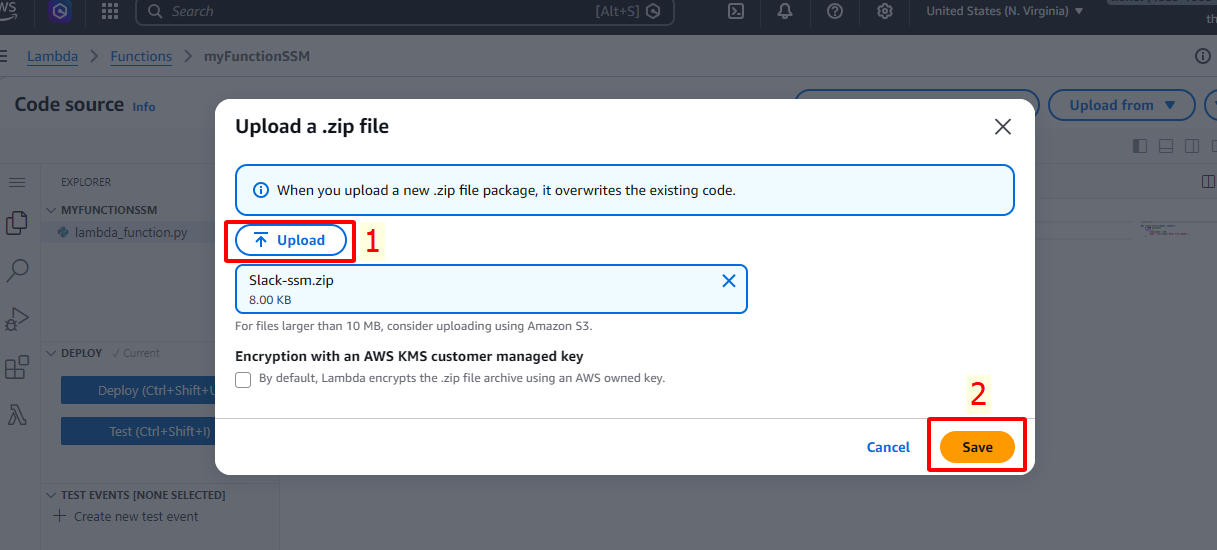The width and height of the screenshot is (1217, 550).
Task: Expand the United States (N. Virginia) region dropdown
Action: pyautogui.click(x=1004, y=11)
